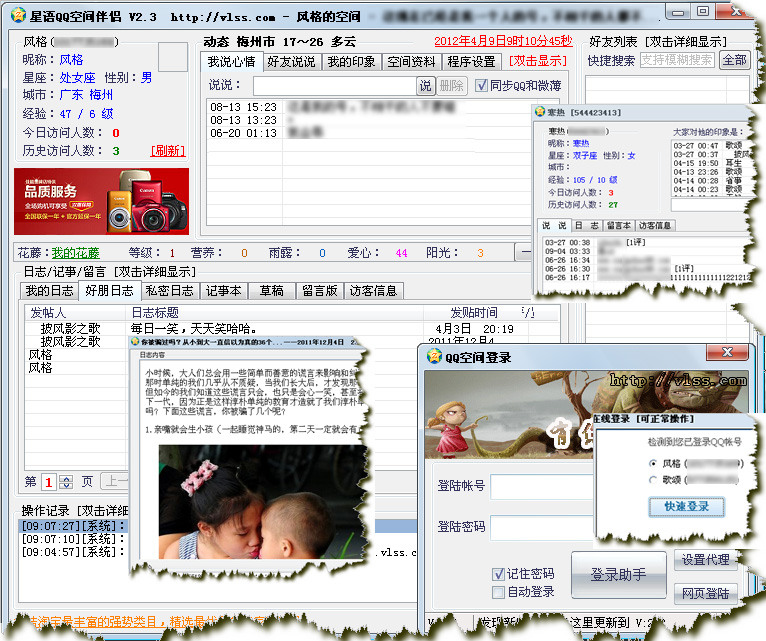Open 日志 tab in 寒热 window

click(x=586, y=225)
